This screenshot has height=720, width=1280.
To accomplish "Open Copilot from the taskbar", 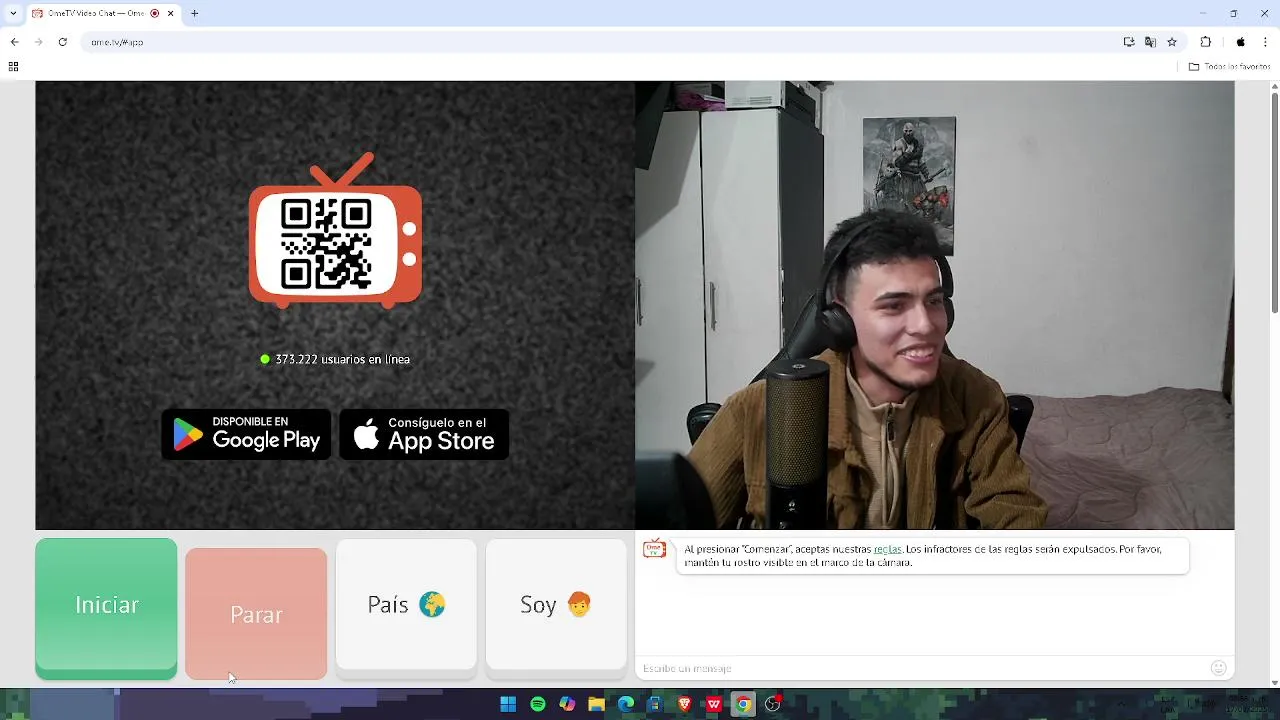I will (567, 704).
